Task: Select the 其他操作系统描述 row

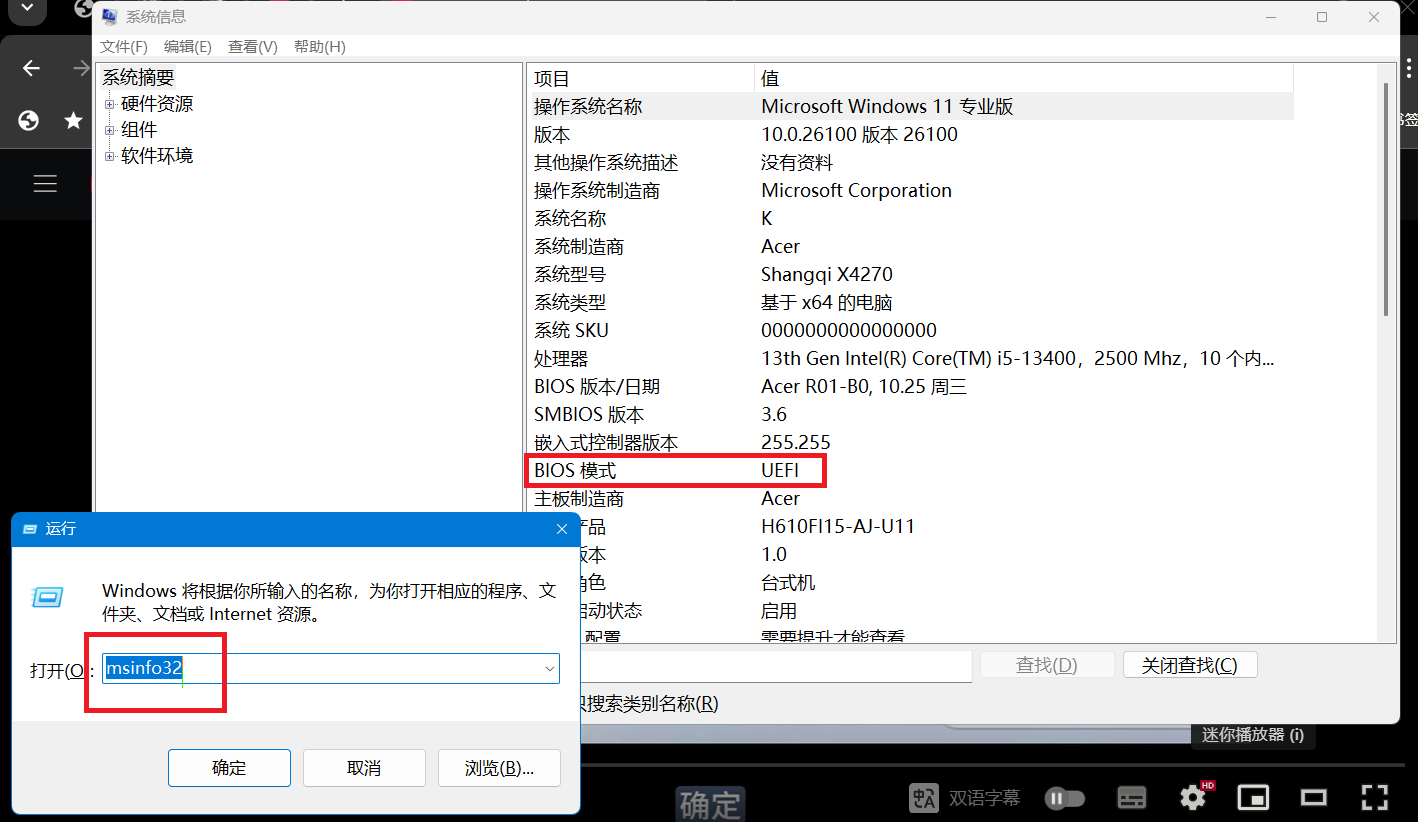Action: (911, 162)
